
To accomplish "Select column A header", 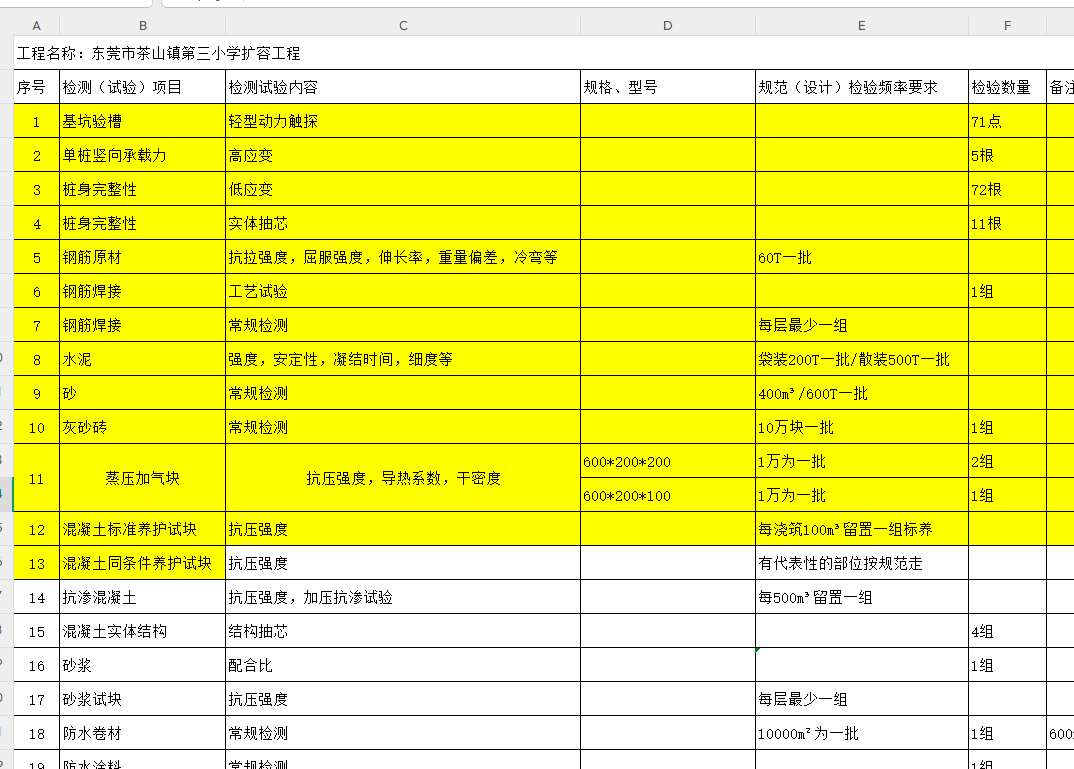I will [x=36, y=25].
